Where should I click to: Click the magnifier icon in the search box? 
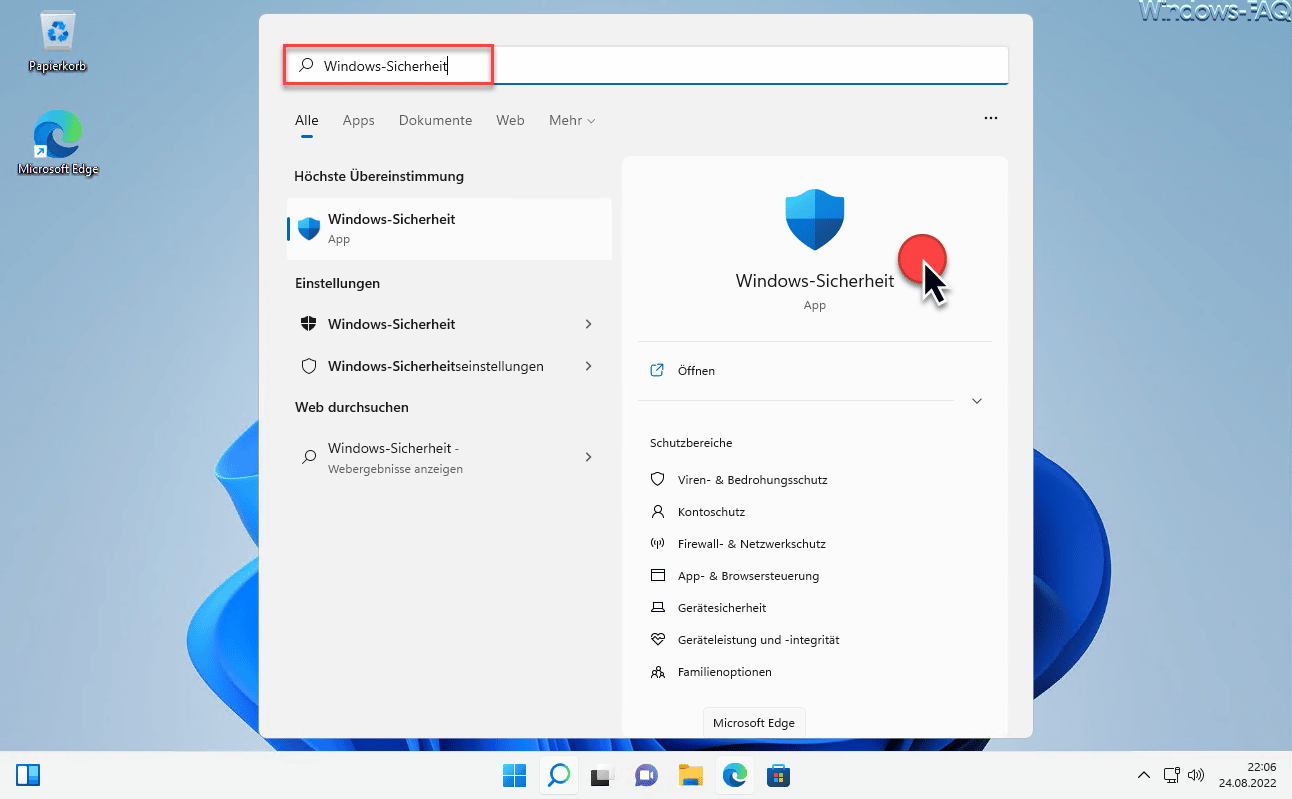306,66
